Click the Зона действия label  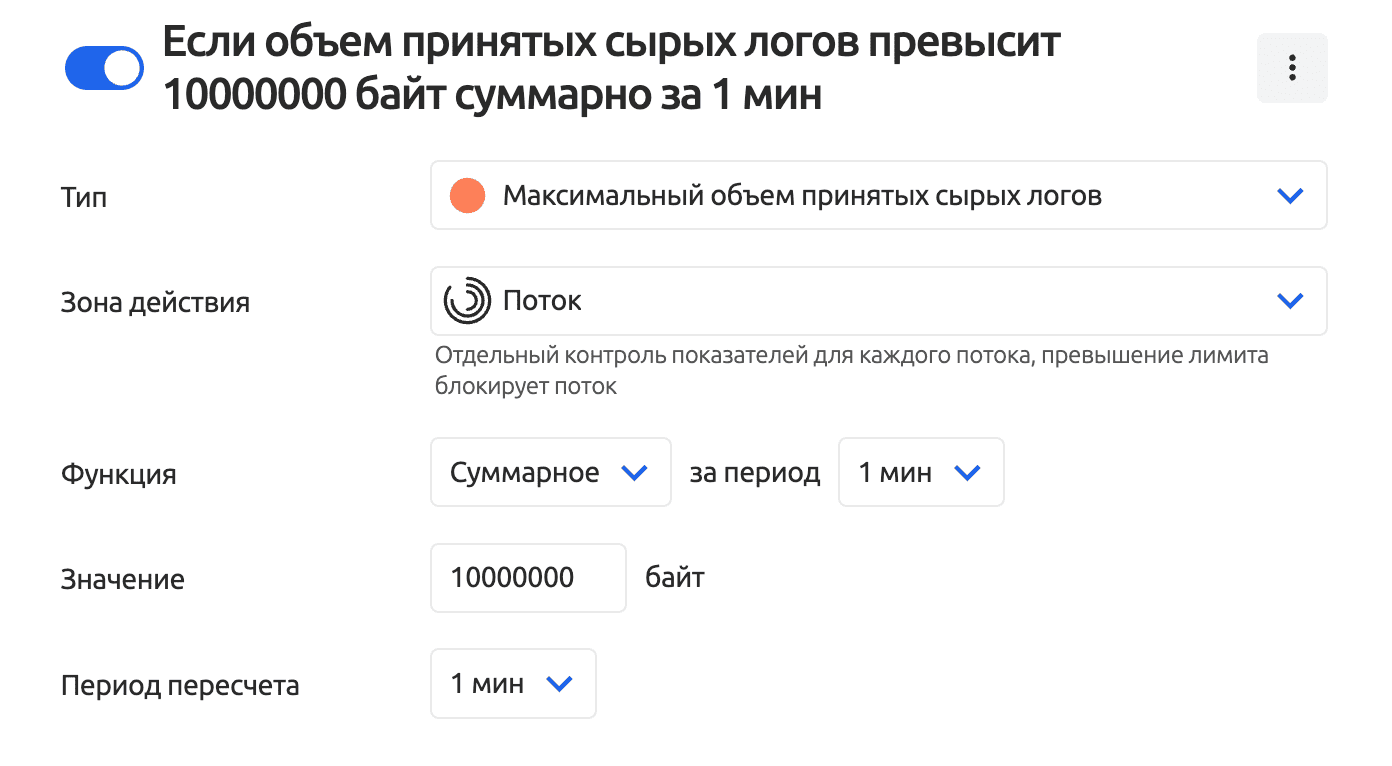click(155, 302)
